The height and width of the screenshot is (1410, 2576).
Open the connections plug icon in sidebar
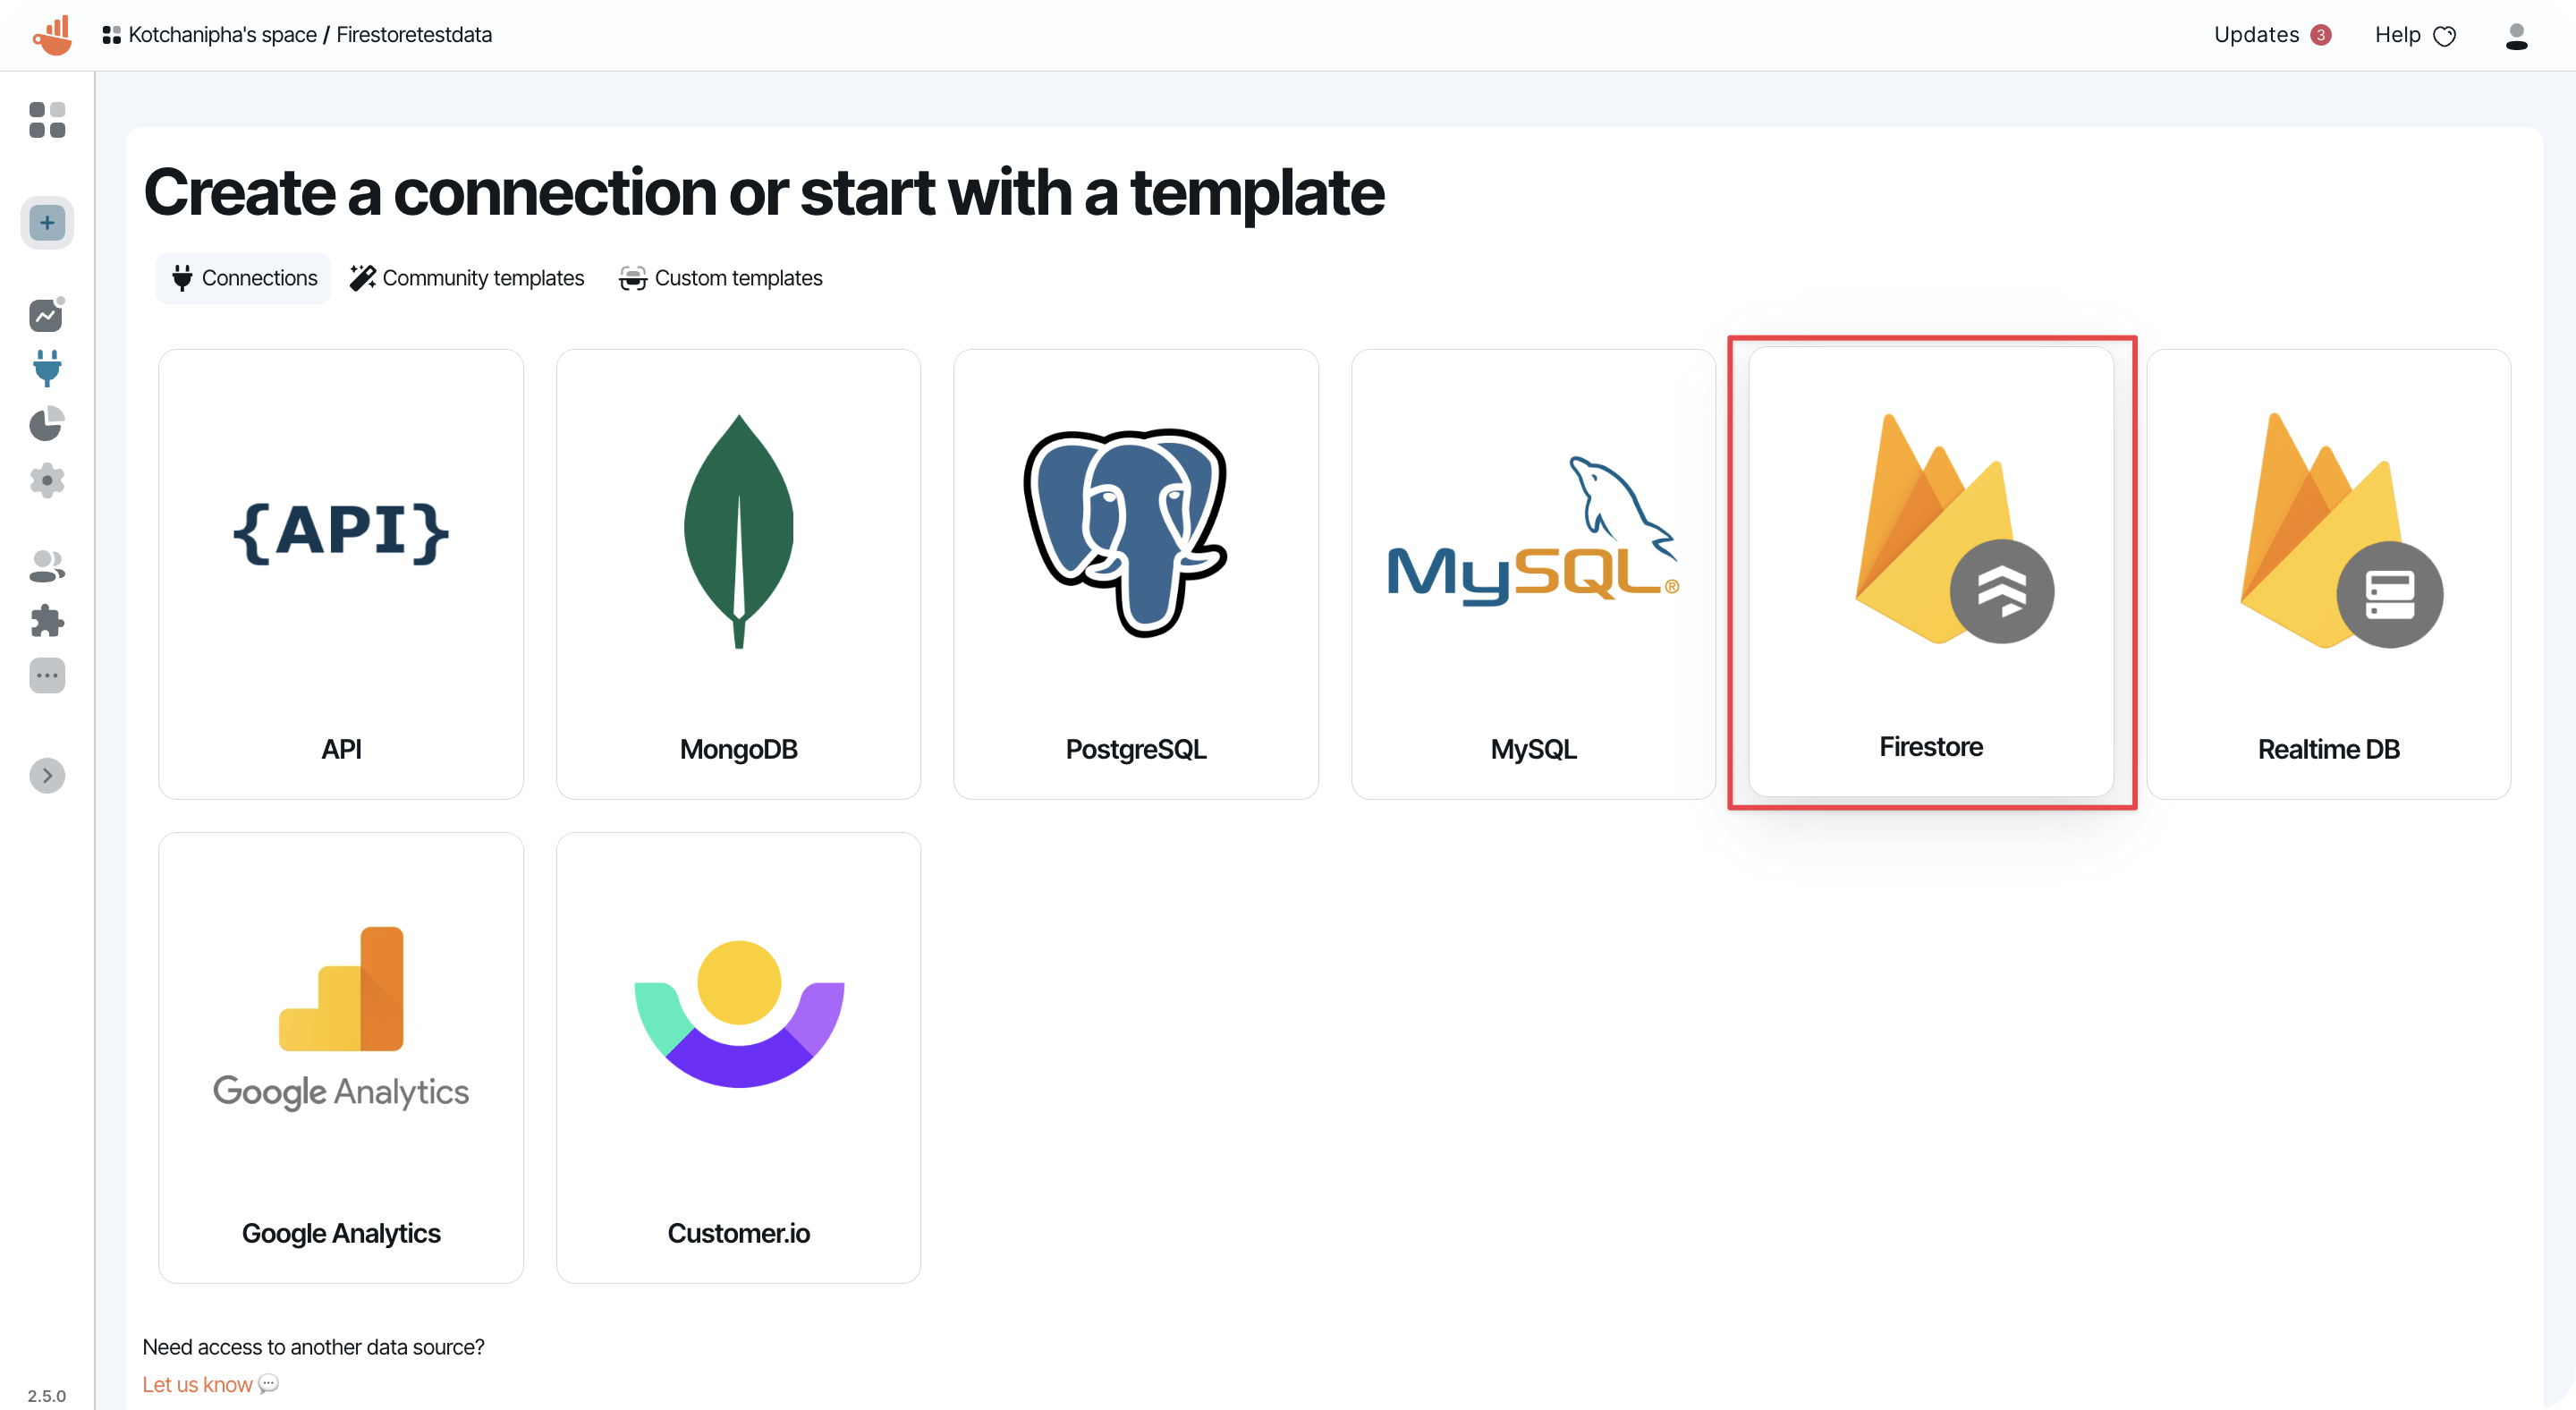tap(46, 368)
